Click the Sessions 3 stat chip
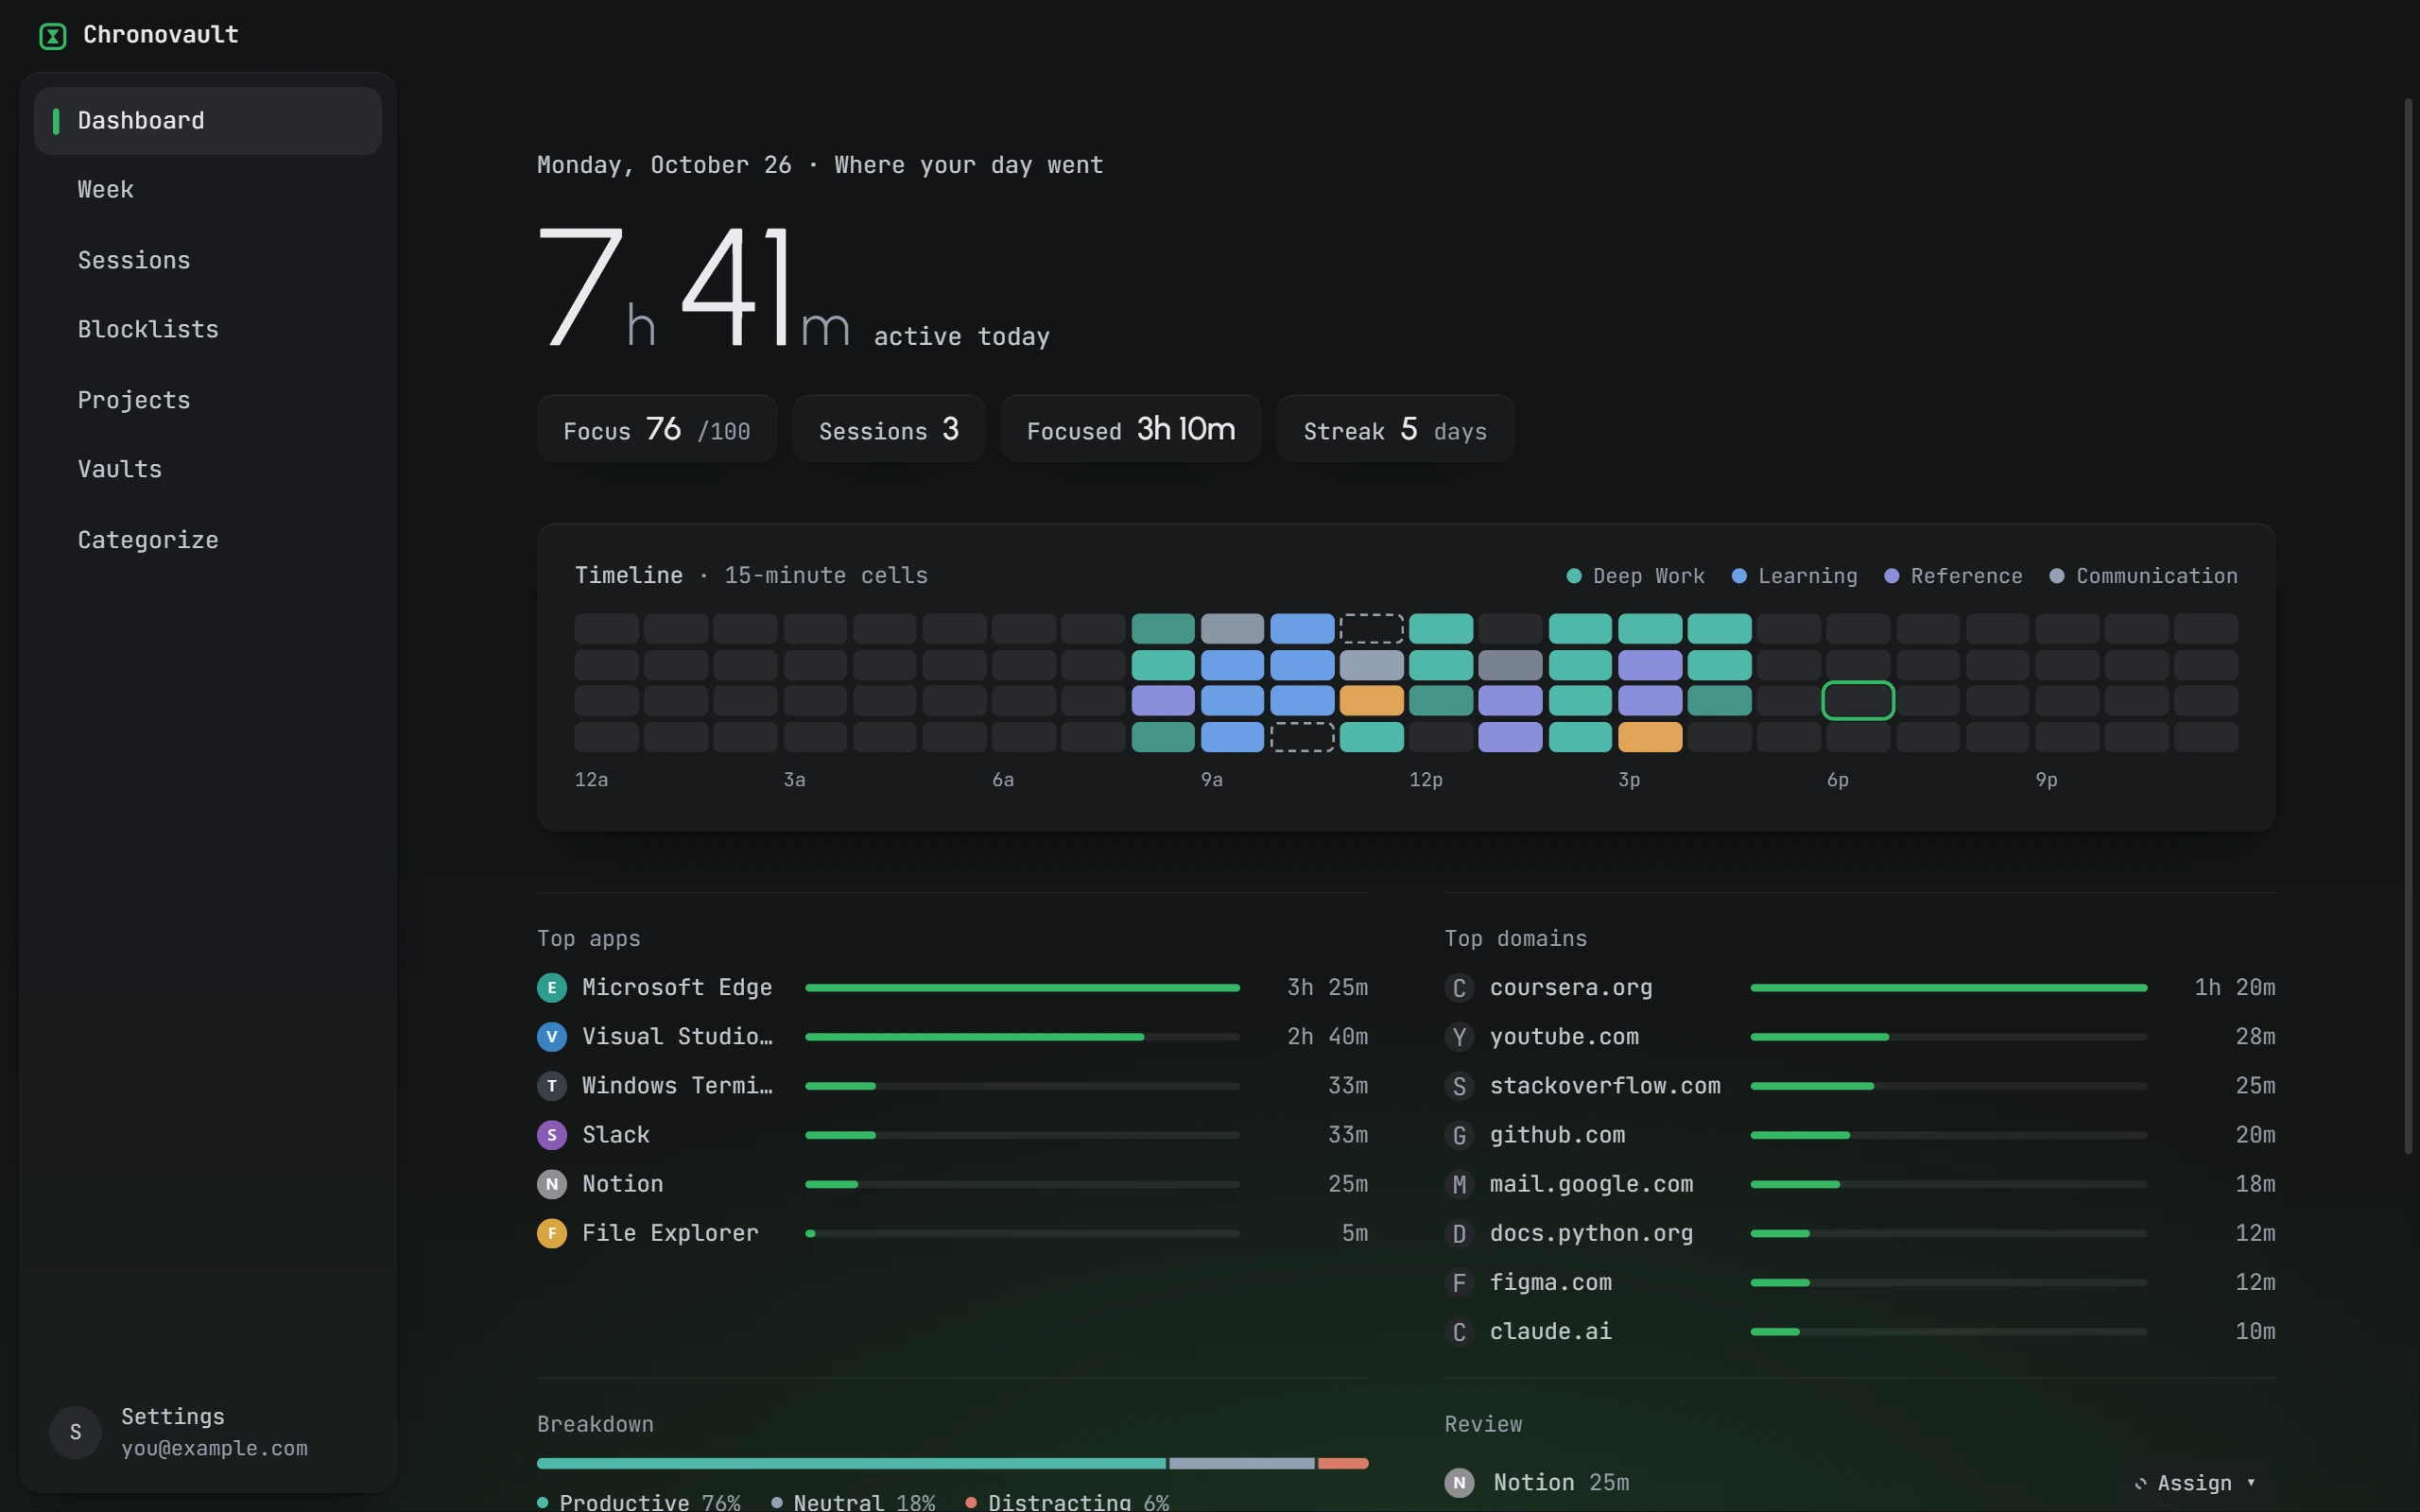2420x1512 pixels. [x=889, y=429]
